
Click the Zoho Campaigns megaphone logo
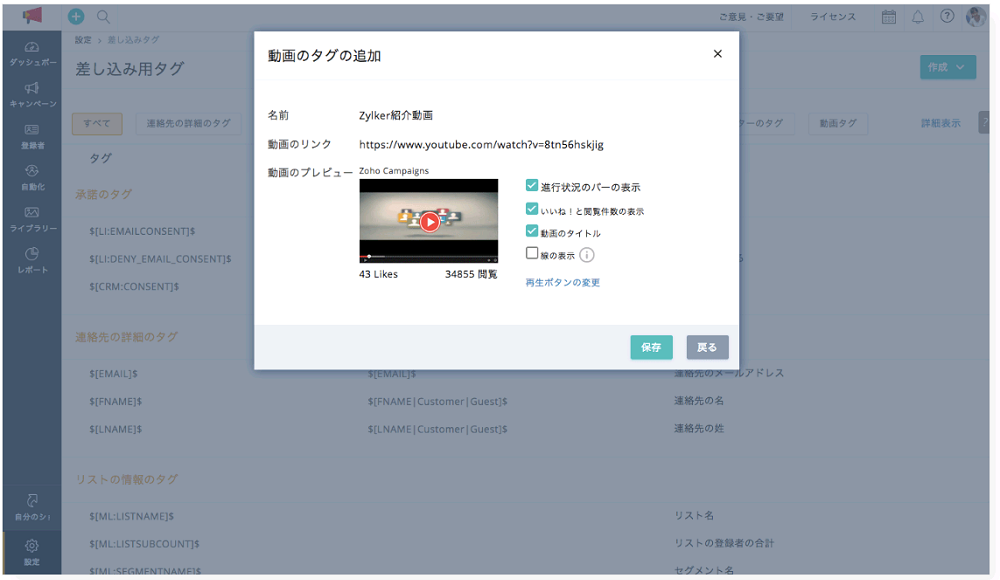[x=32, y=15]
